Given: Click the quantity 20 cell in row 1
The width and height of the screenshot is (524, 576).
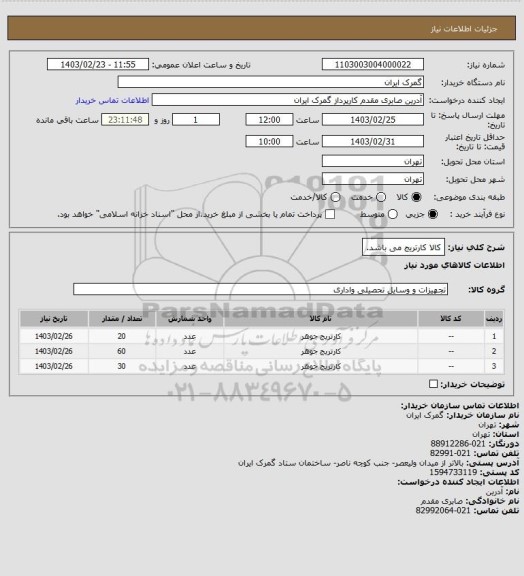Looking at the screenshot, I should pyautogui.click(x=122, y=336).
